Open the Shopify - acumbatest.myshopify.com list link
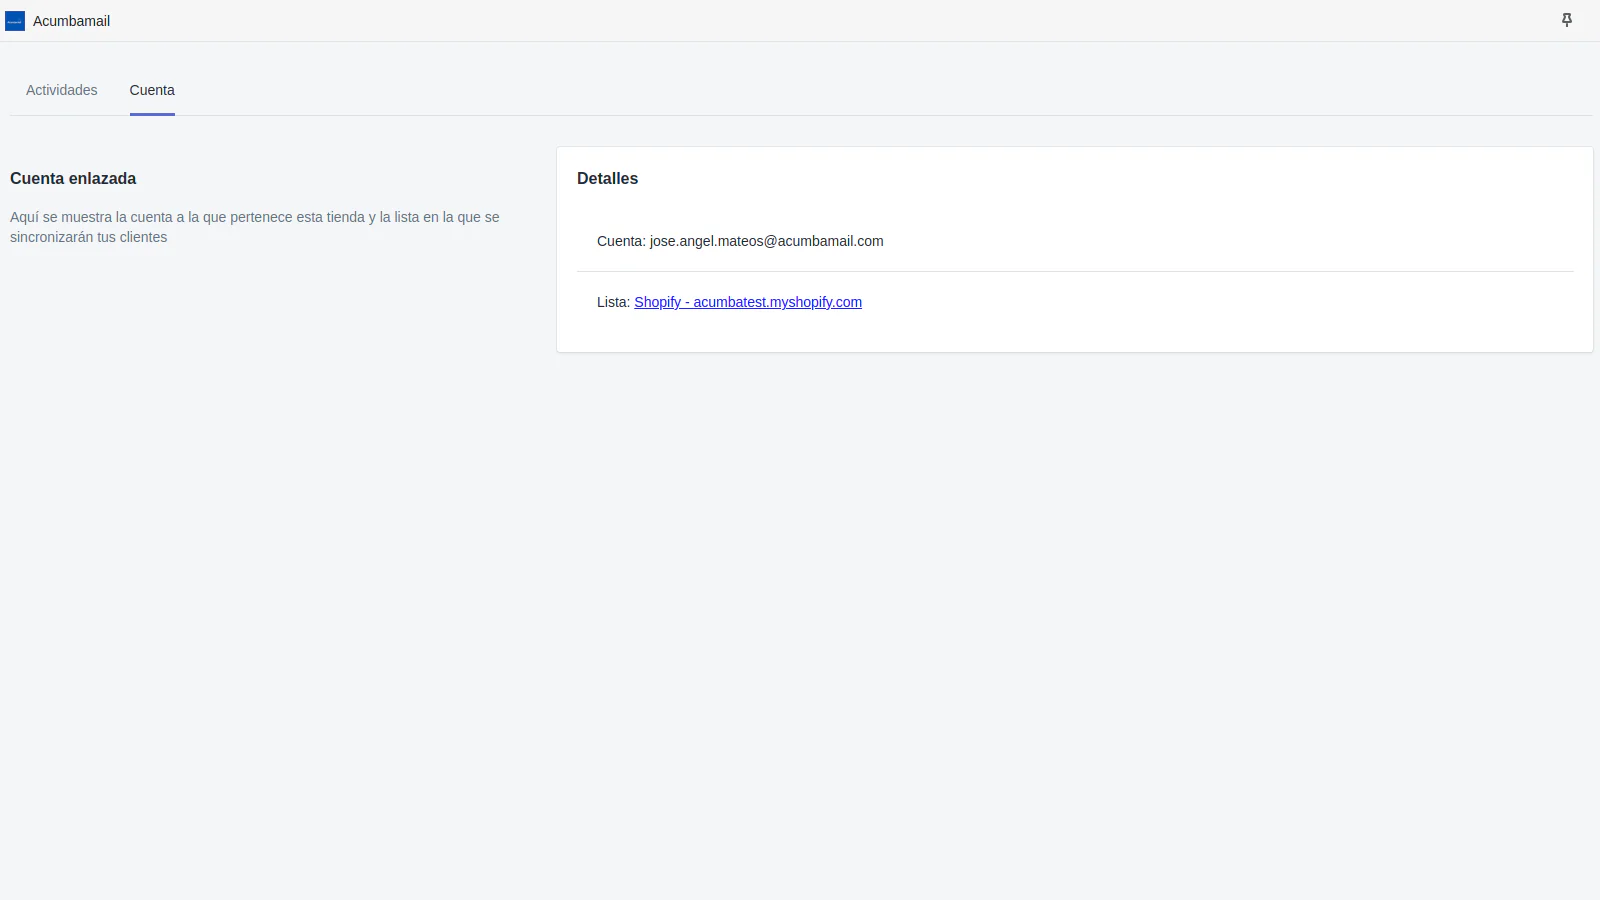The width and height of the screenshot is (1600, 900). [x=748, y=302]
